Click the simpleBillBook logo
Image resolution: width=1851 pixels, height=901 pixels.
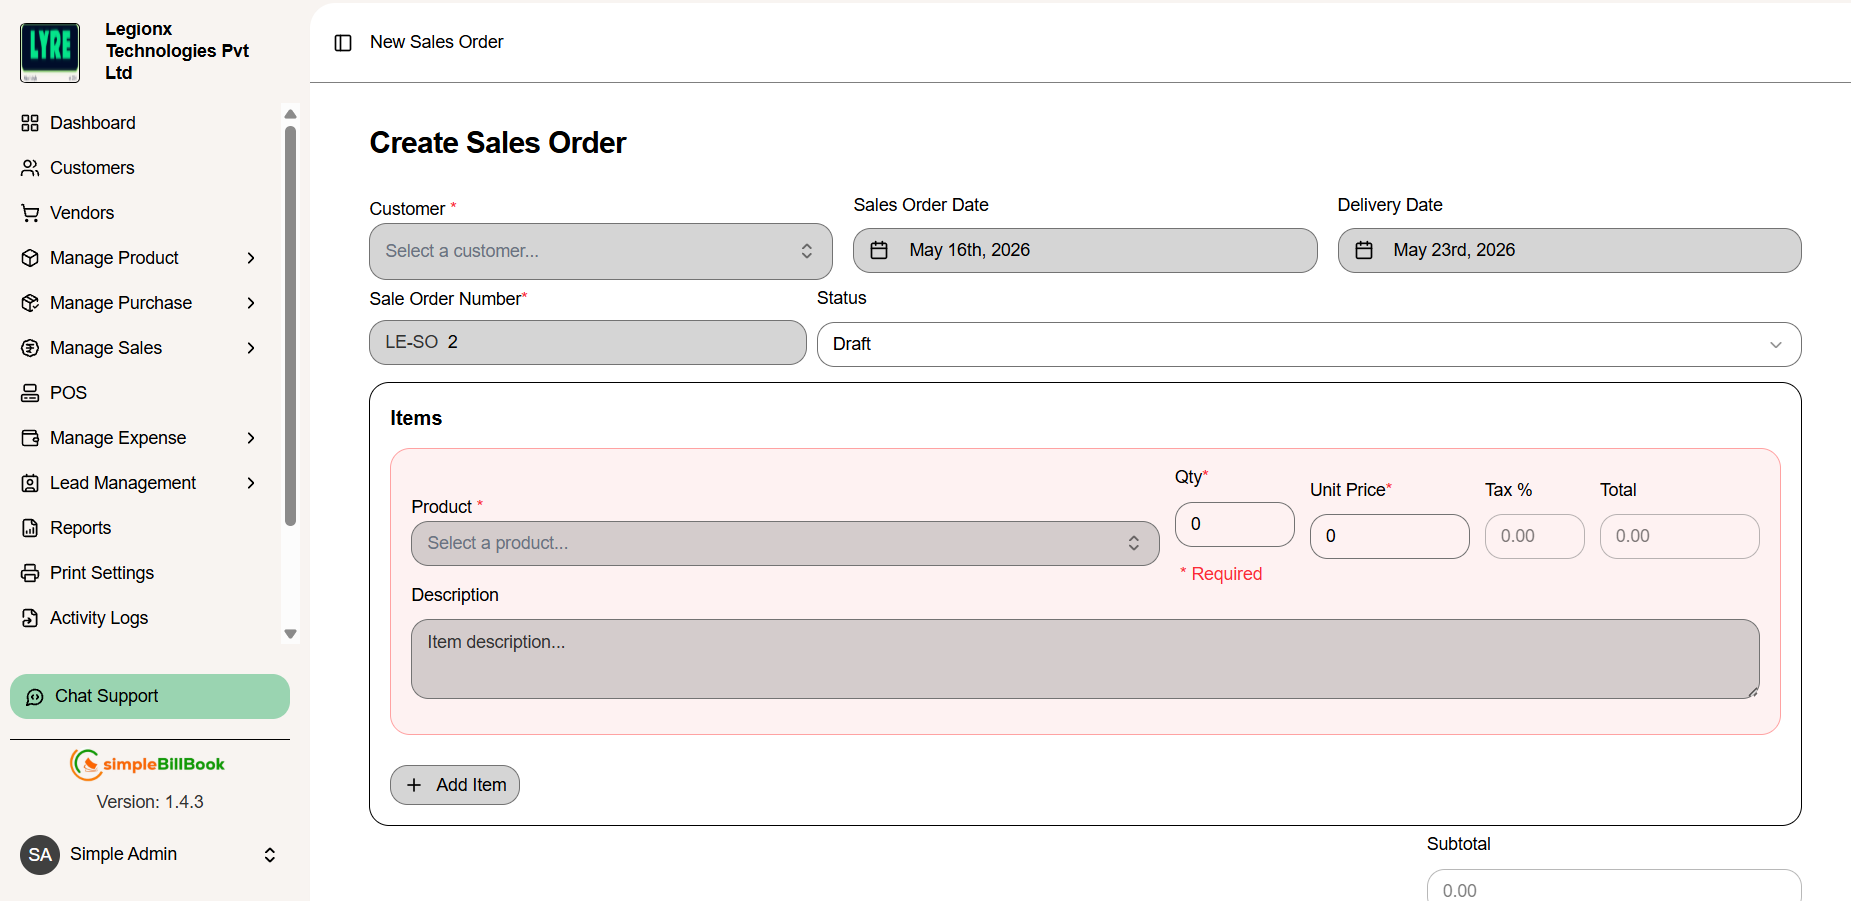click(x=147, y=764)
